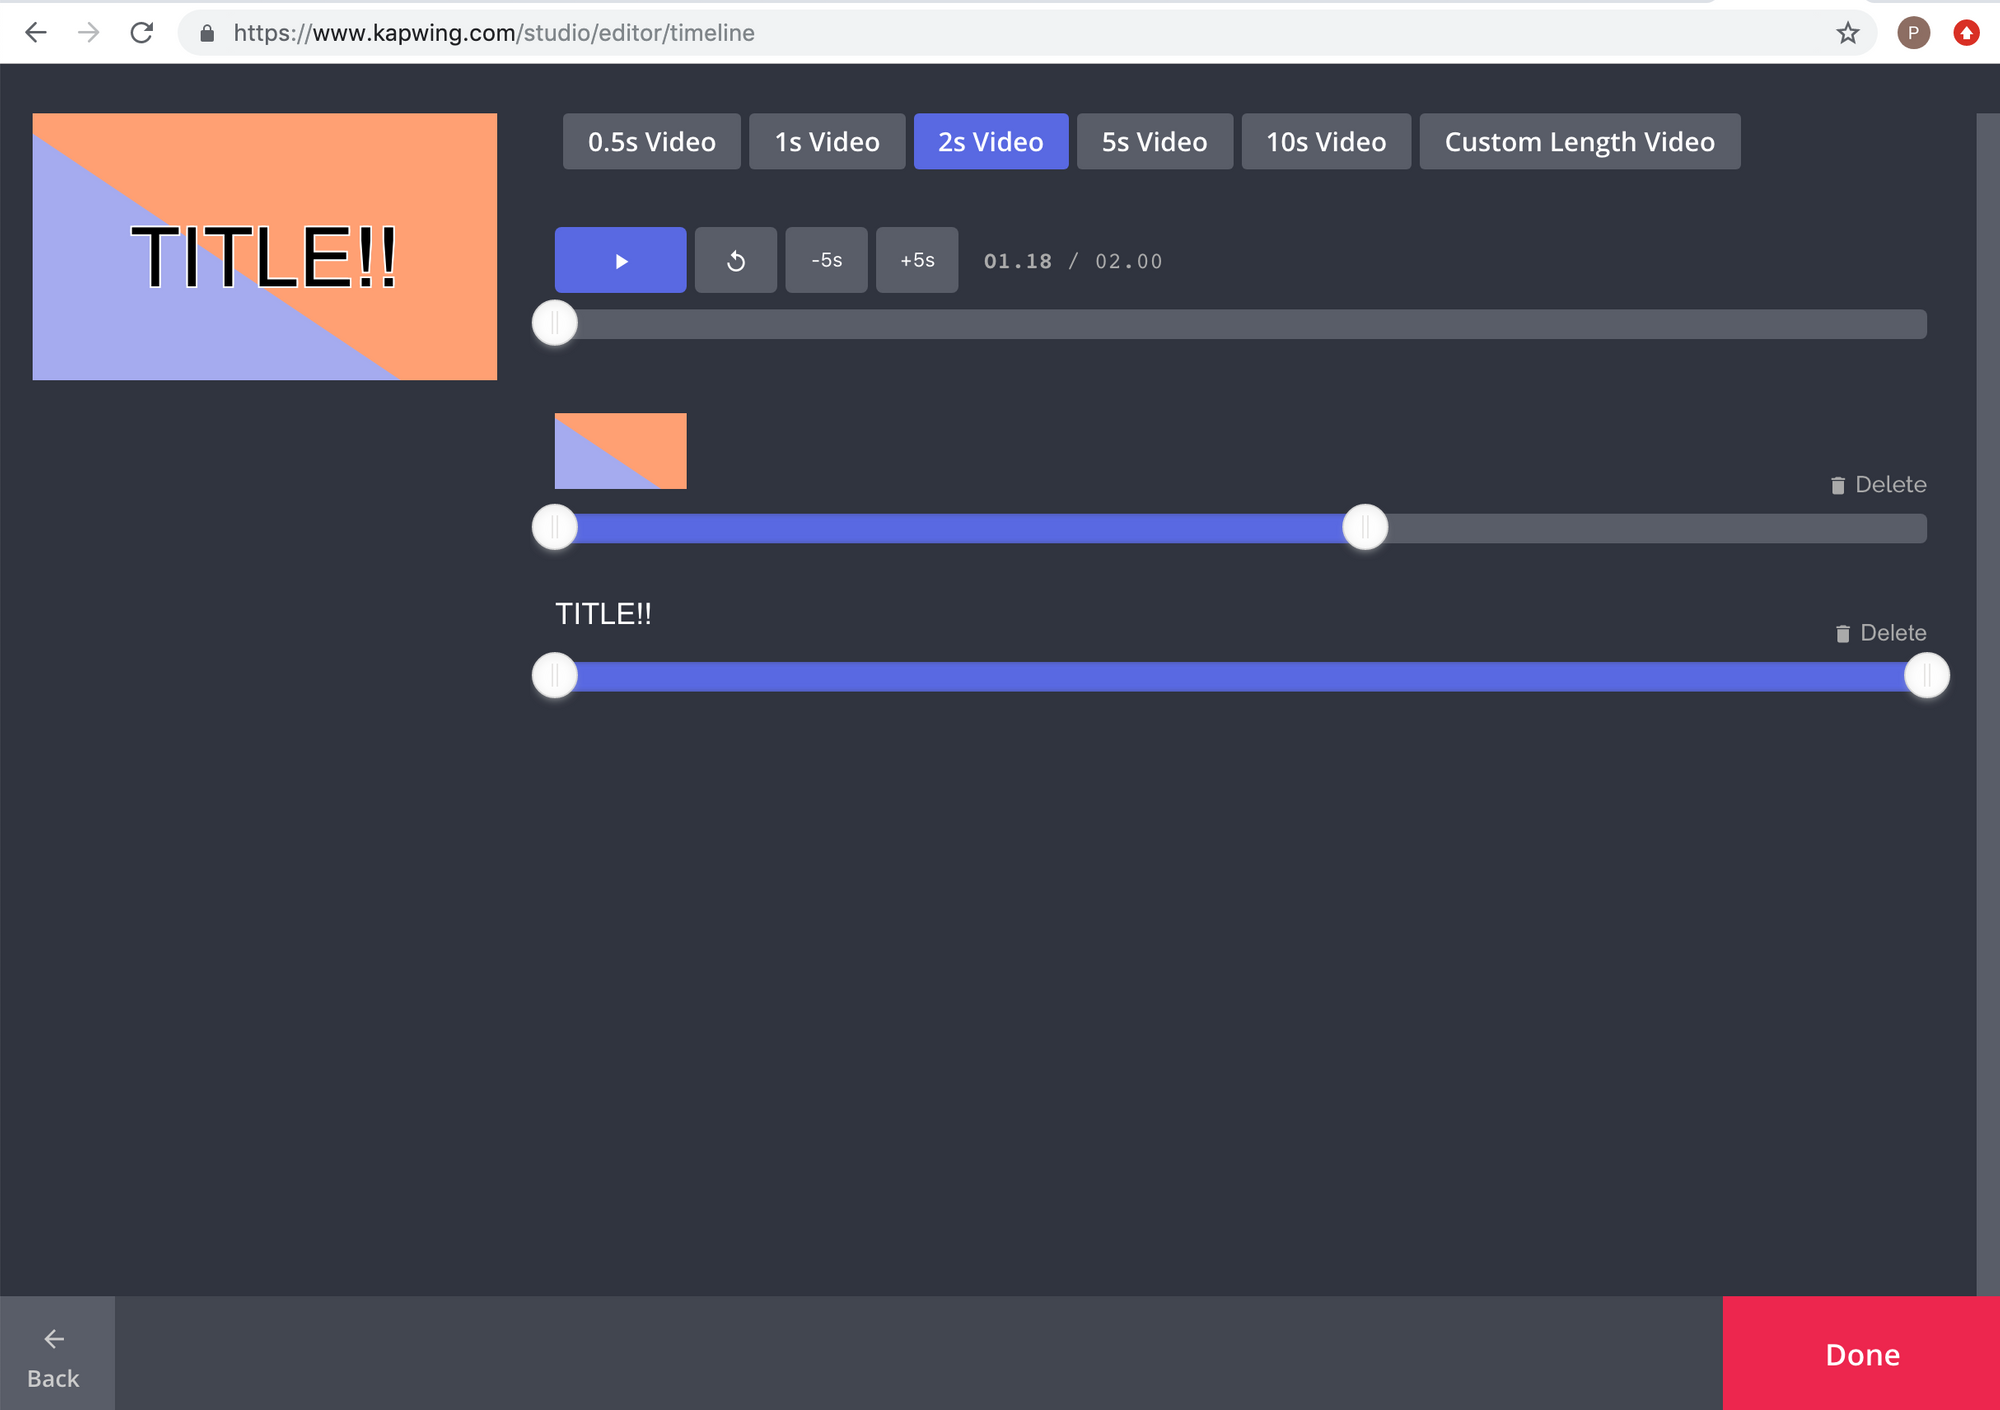
Task: Click the trash Delete for image layer
Action: (x=1878, y=485)
